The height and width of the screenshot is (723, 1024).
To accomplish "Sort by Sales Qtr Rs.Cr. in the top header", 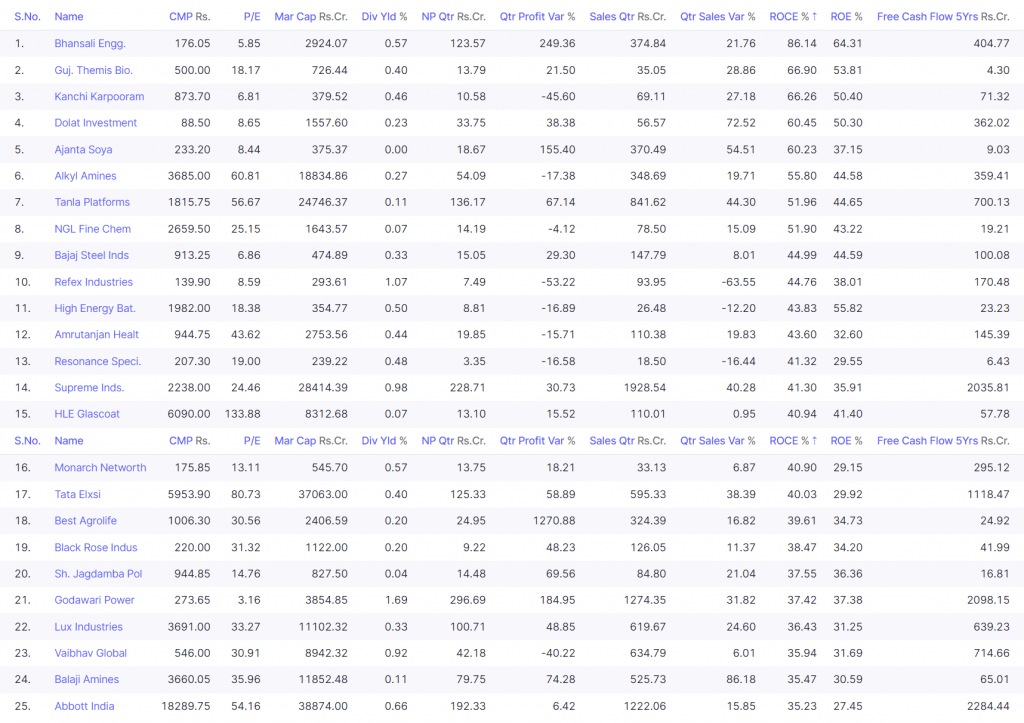I will click(628, 16).
